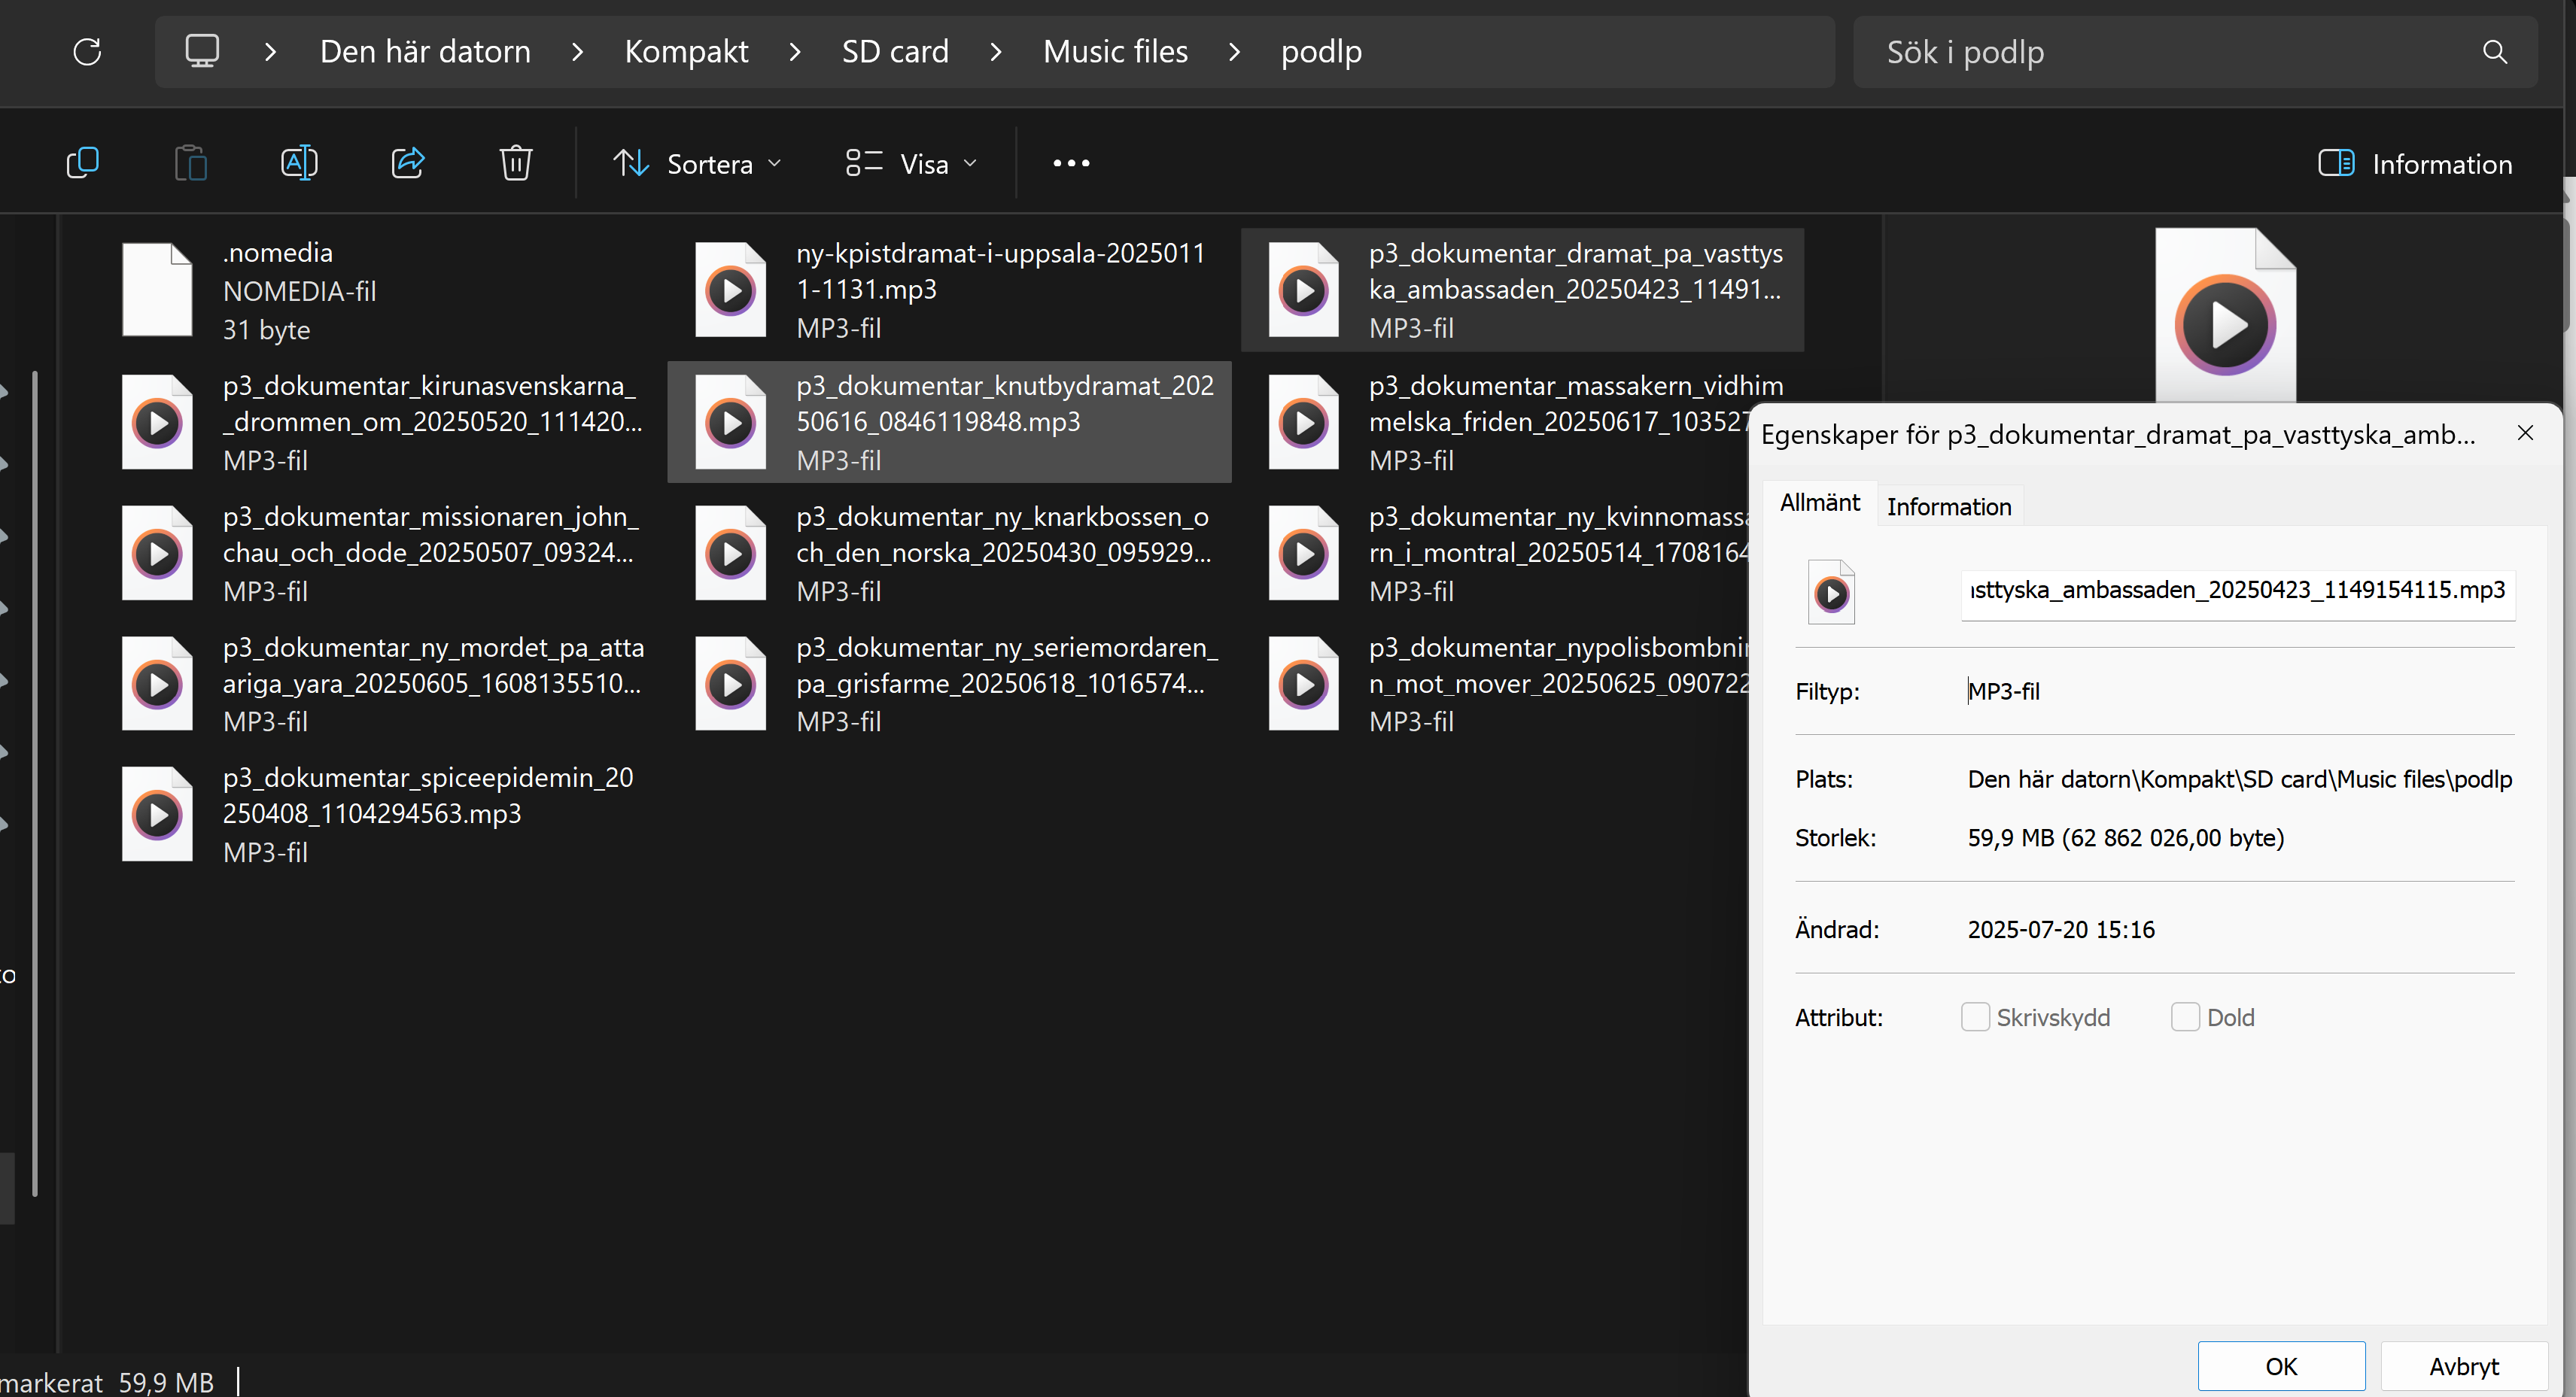Click the computer icon in breadcrumb
Viewport: 2576px width, 1397px height.
pos(202,52)
